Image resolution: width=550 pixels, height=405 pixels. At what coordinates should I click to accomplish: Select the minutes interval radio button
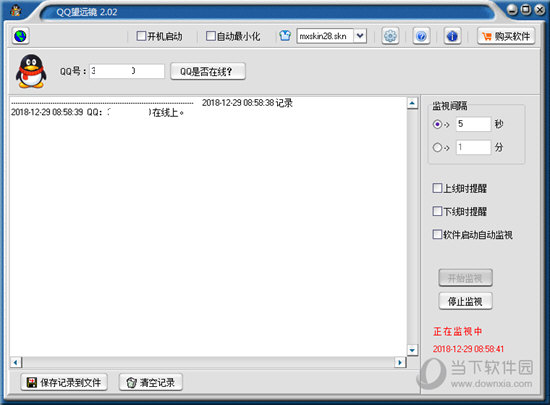pos(437,147)
